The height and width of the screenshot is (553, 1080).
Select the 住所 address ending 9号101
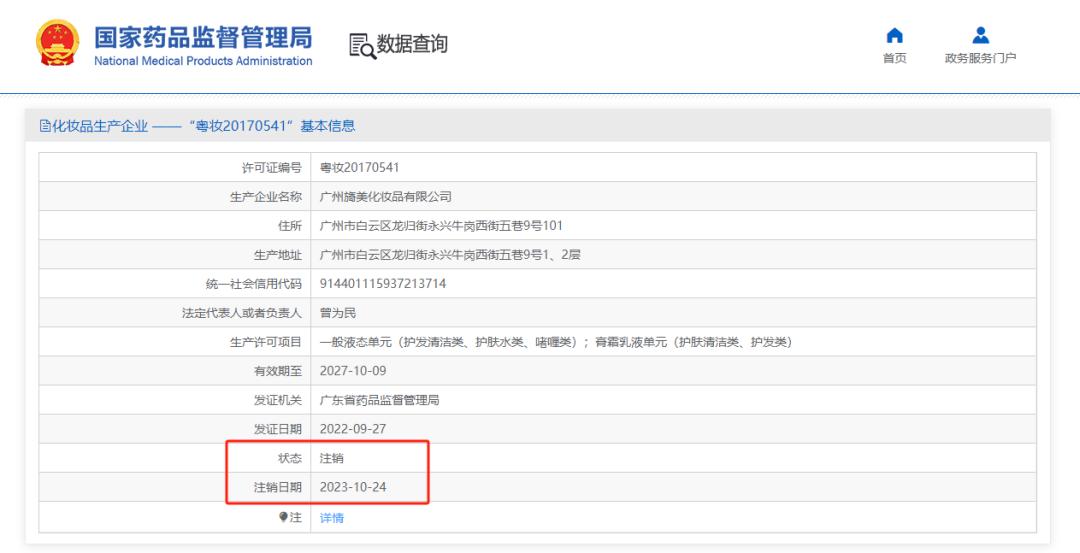(442, 226)
